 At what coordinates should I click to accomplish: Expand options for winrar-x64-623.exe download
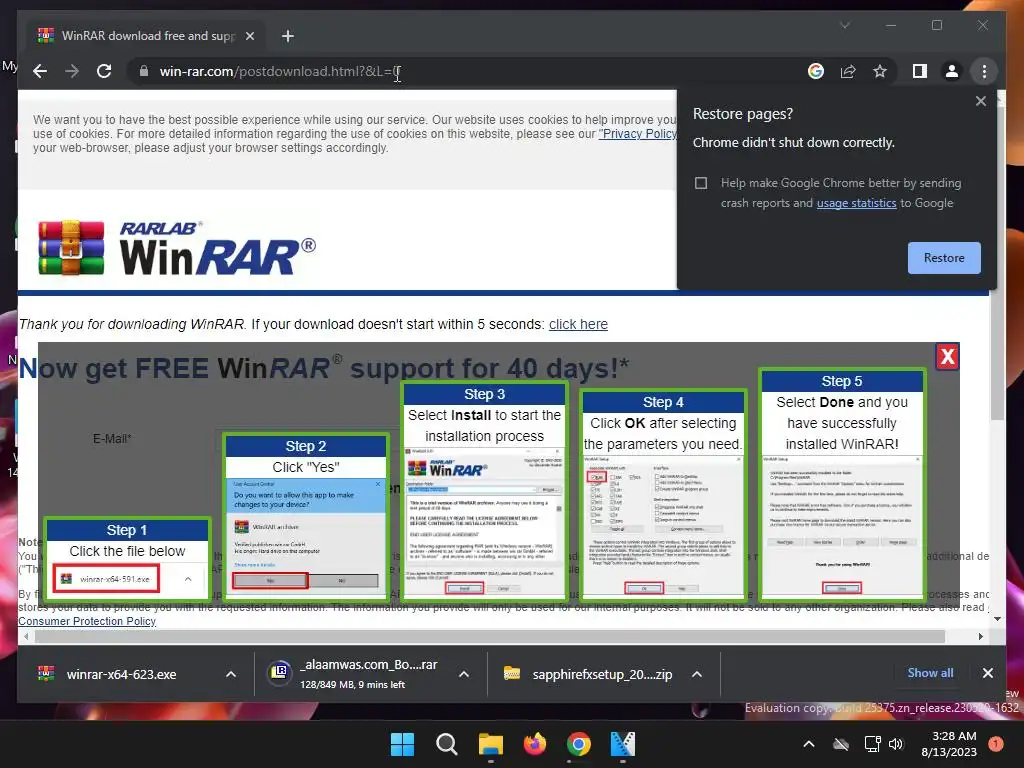(x=231, y=675)
